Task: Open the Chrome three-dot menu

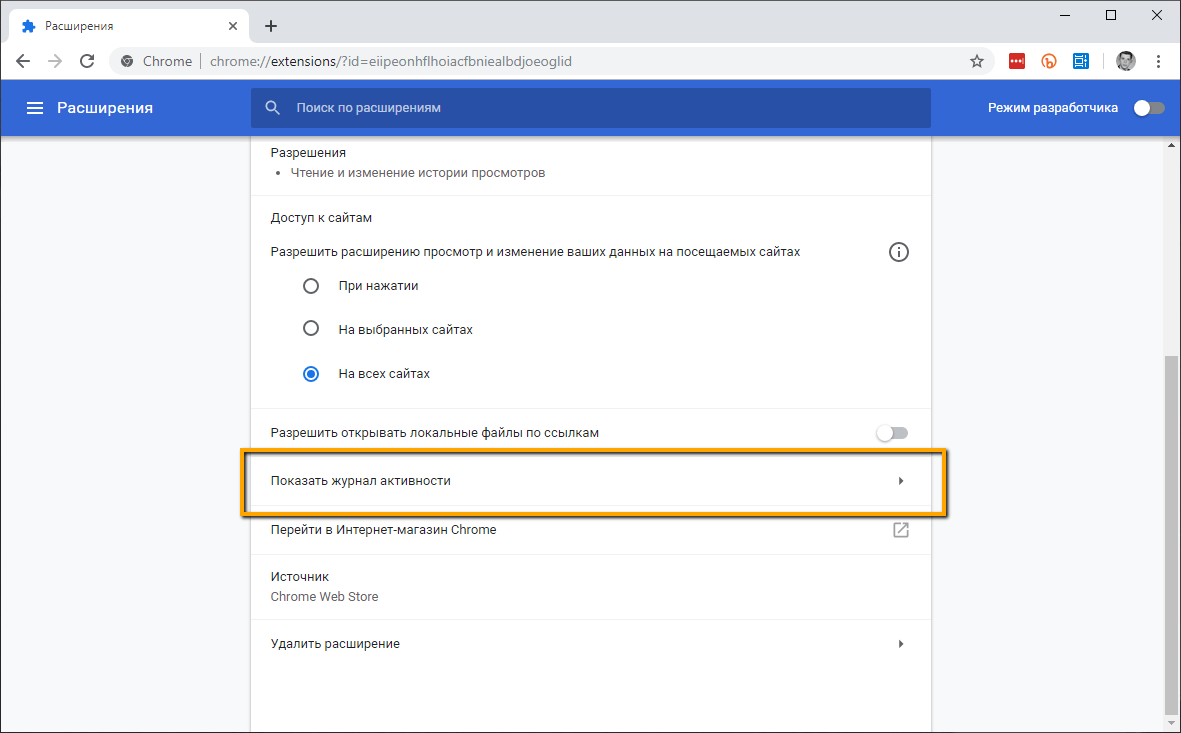Action: pyautogui.click(x=1158, y=61)
